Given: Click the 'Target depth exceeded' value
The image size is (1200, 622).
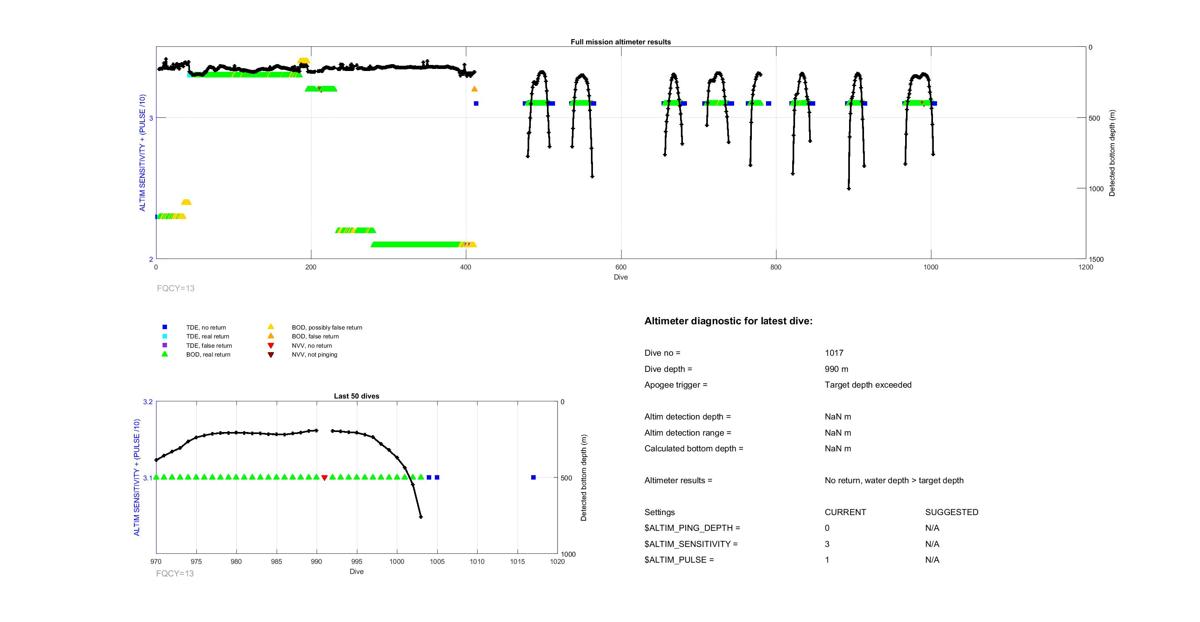Looking at the screenshot, I should [x=868, y=385].
